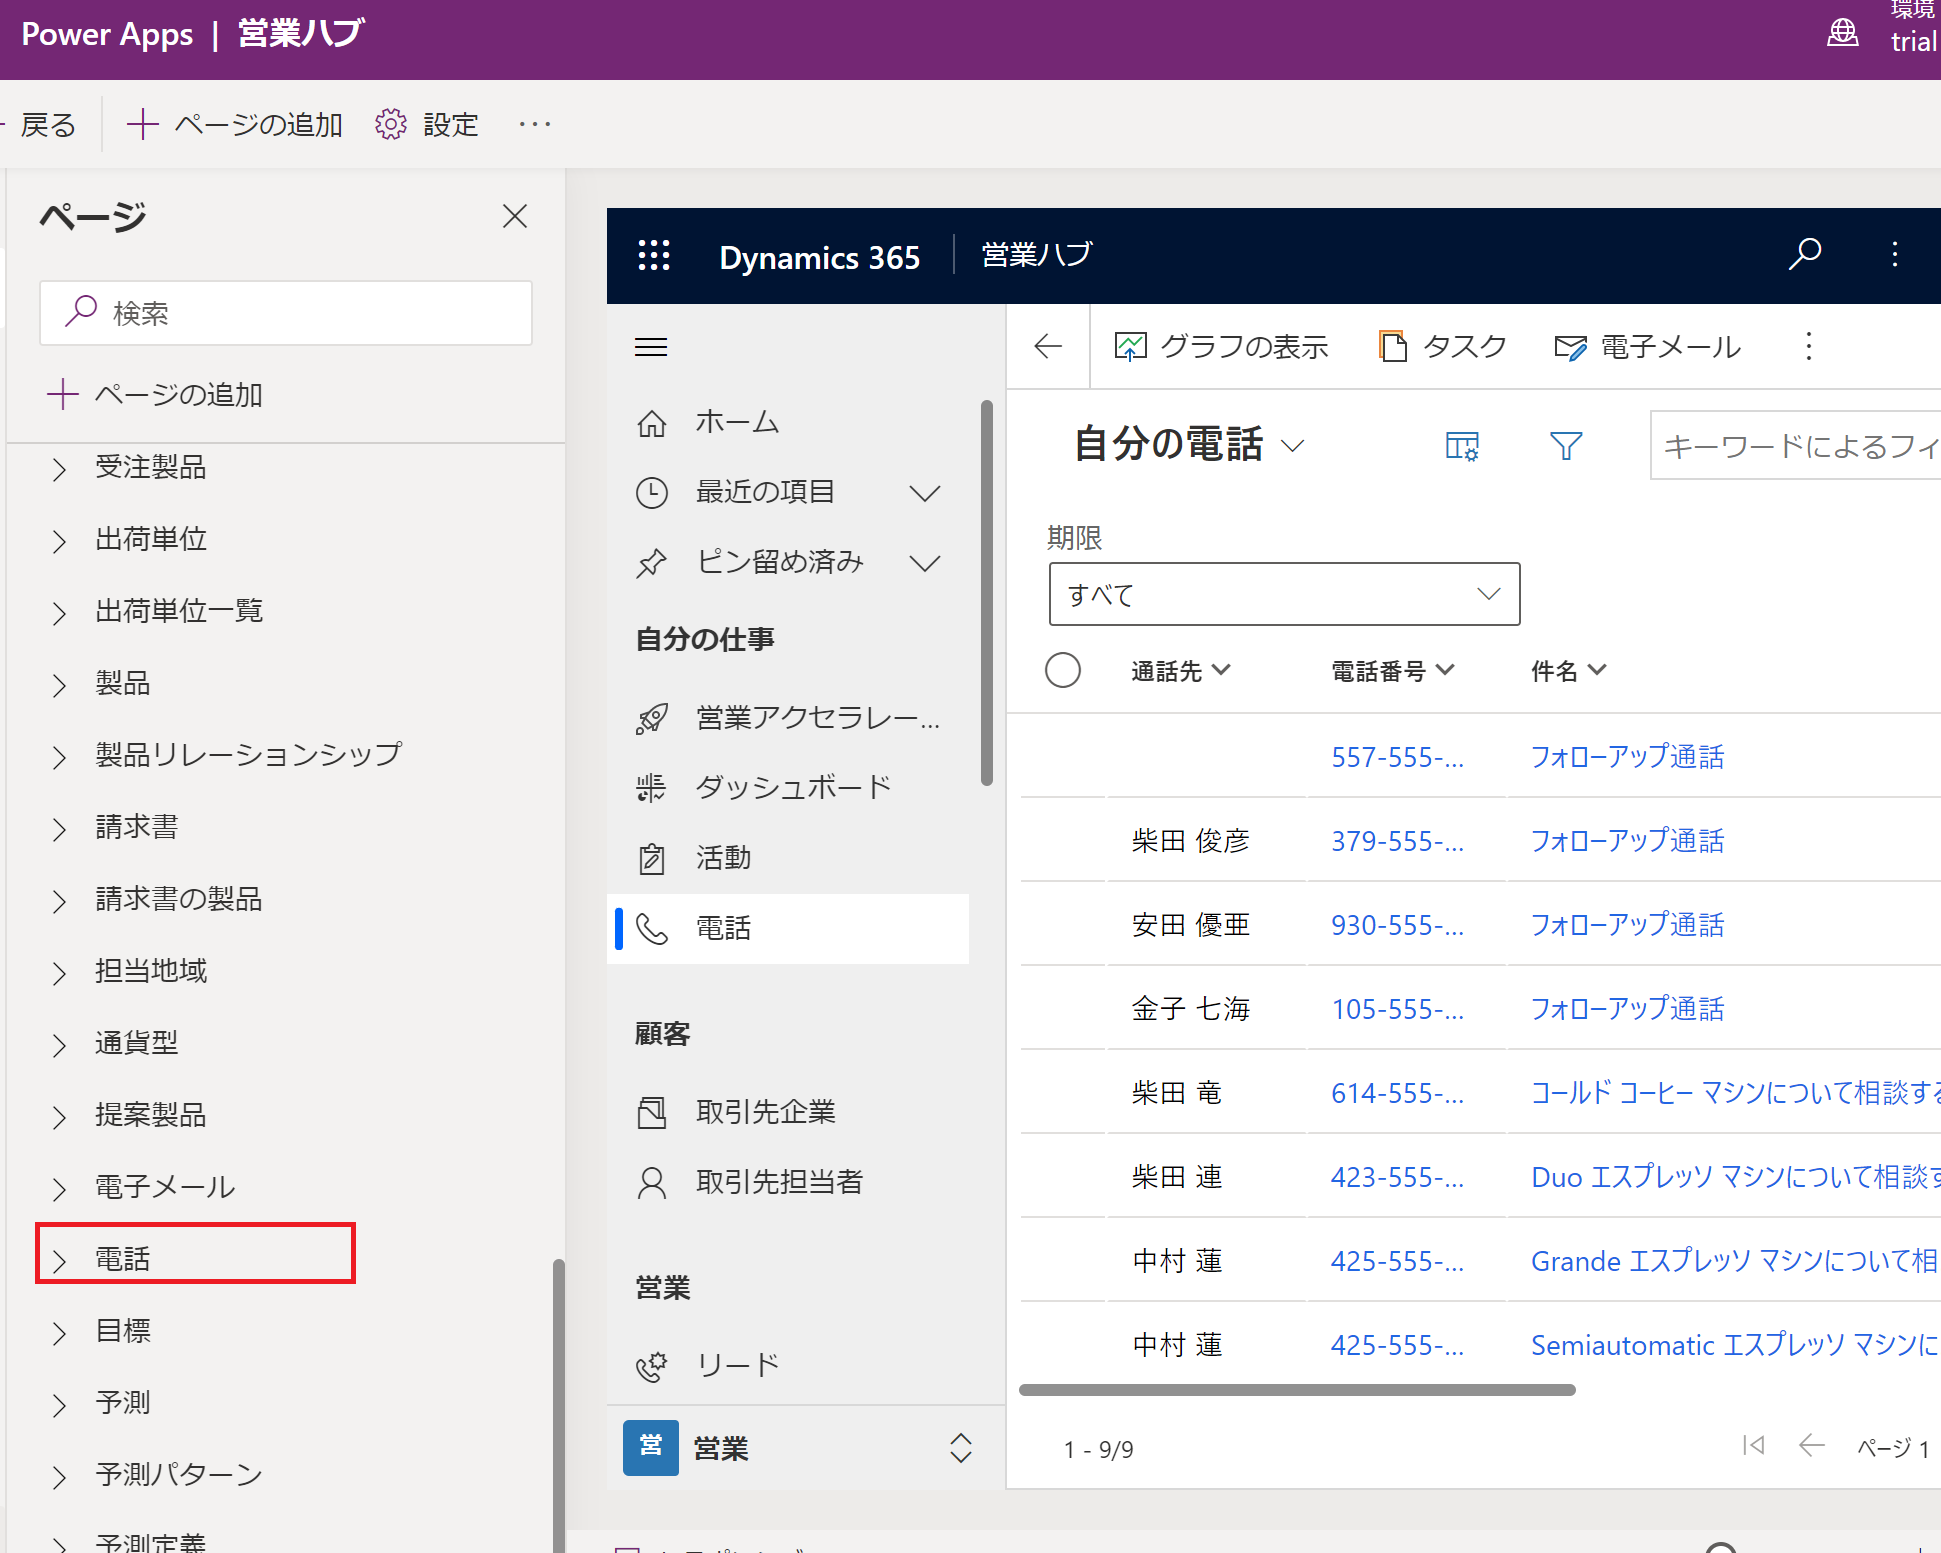Viewport: 1941px width, 1553px height.
Task: Click ページの追加 in top toolbar
Action: pyautogui.click(x=235, y=124)
